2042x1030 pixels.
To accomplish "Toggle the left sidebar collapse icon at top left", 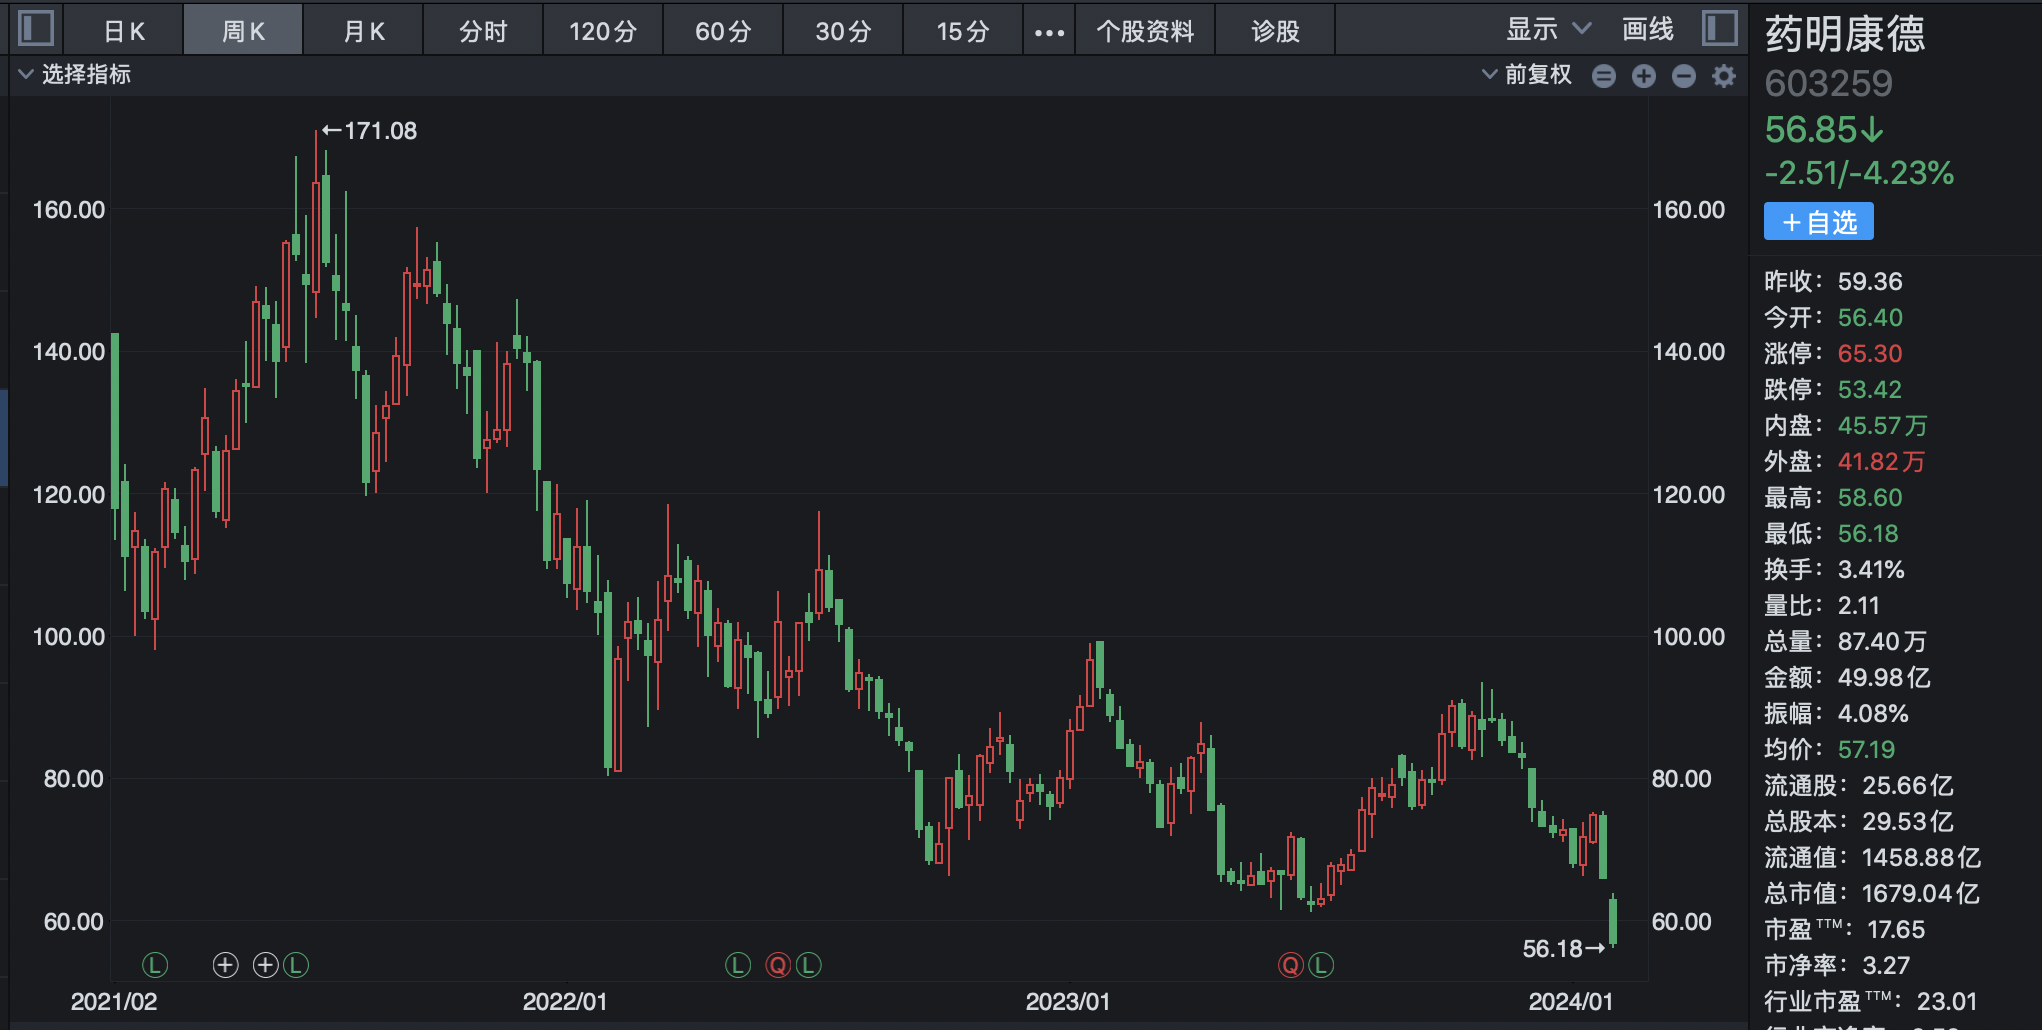I will (36, 29).
